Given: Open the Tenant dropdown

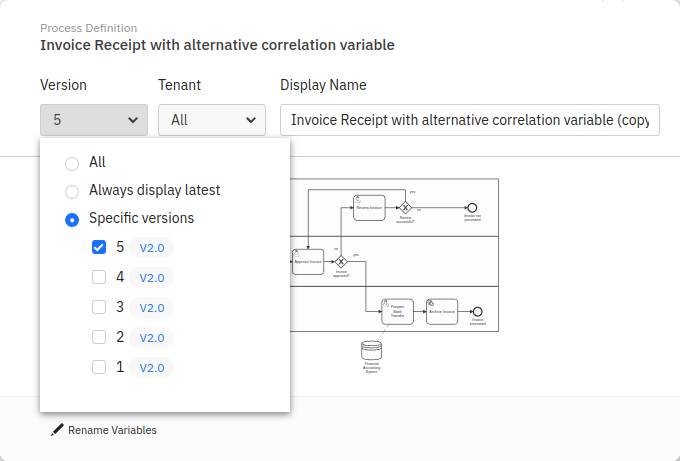Looking at the screenshot, I should [212, 120].
